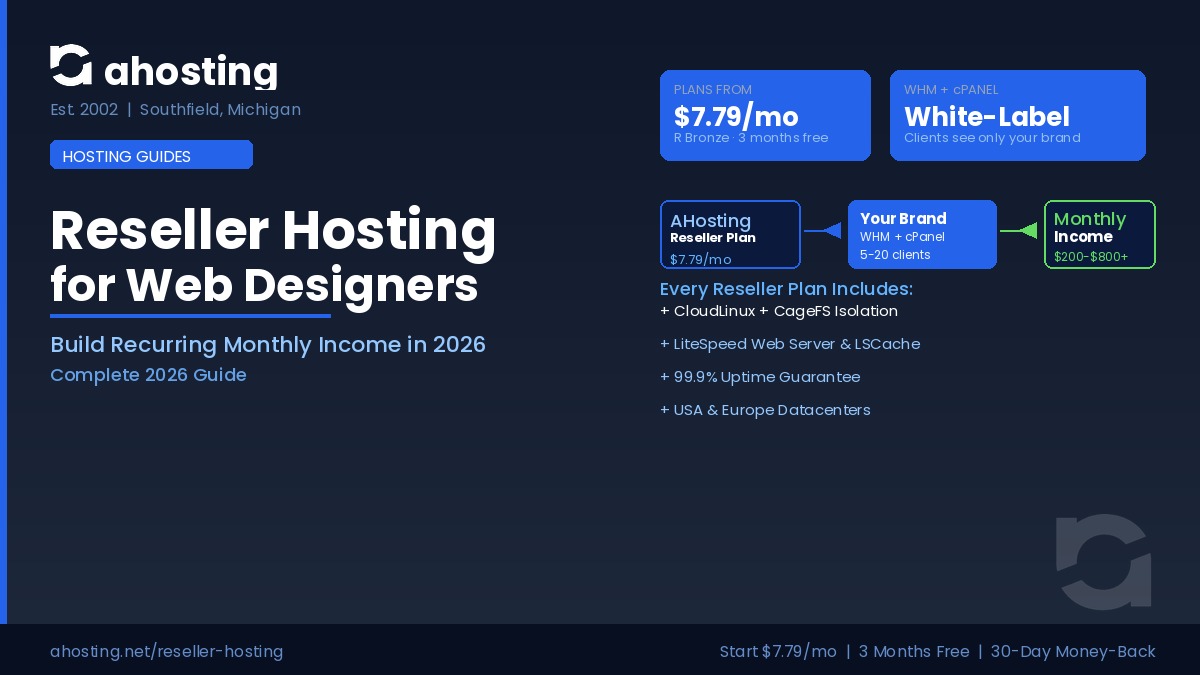Click the ahosting logo icon
The width and height of the screenshot is (1200, 675).
[71, 66]
